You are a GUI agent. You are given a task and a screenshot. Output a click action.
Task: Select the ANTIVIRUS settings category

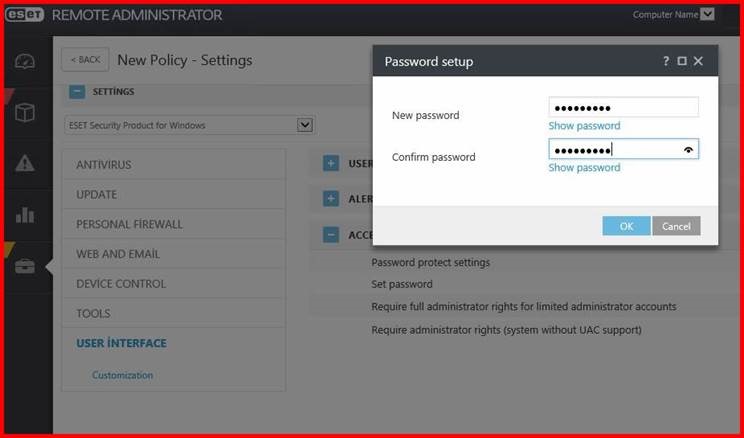point(174,165)
